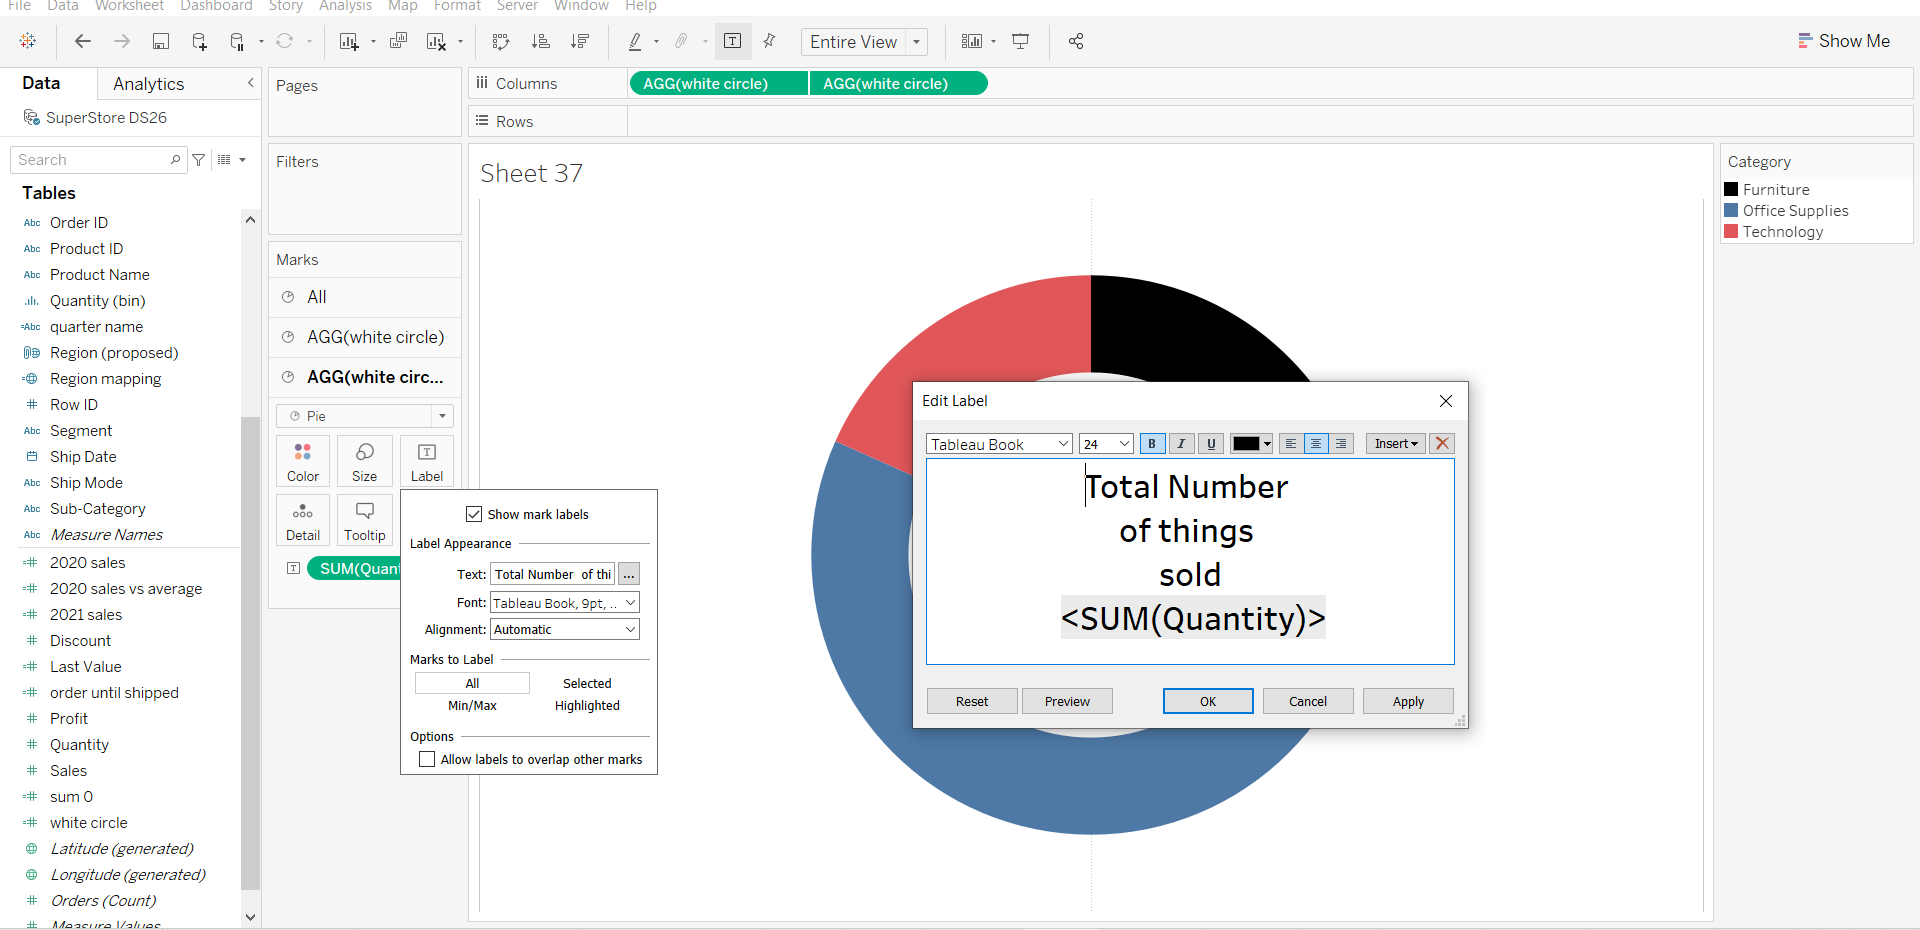Set right text alignment in Edit Label
Screen dimensions: 1920x930
tap(1341, 444)
